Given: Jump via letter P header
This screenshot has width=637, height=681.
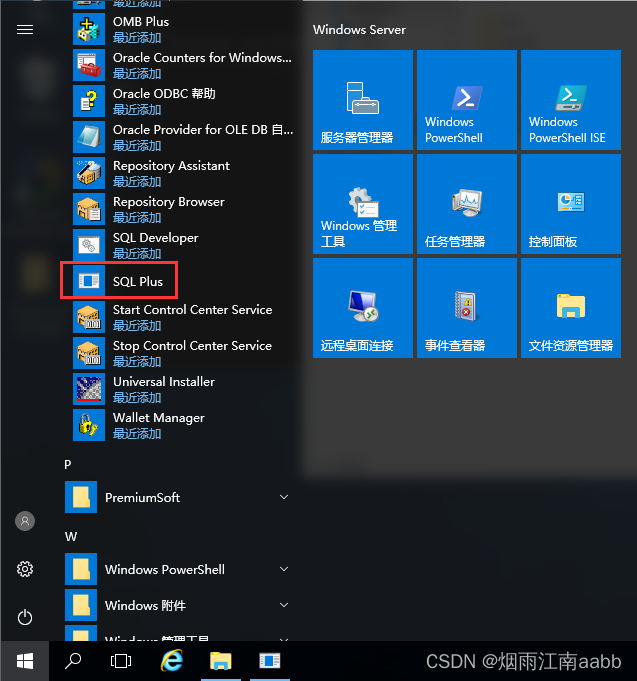Looking at the screenshot, I should click(x=68, y=464).
